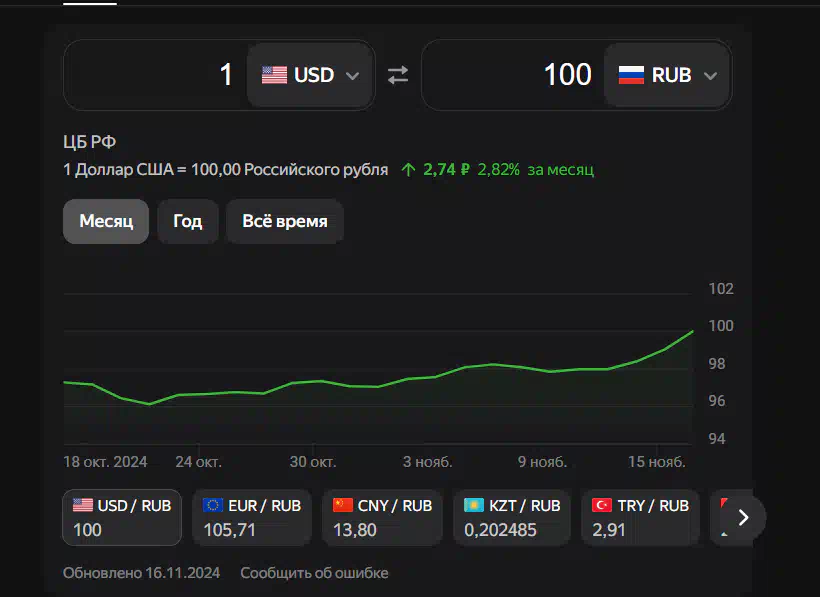
Task: Switch to the Год period tab
Action: (x=188, y=221)
